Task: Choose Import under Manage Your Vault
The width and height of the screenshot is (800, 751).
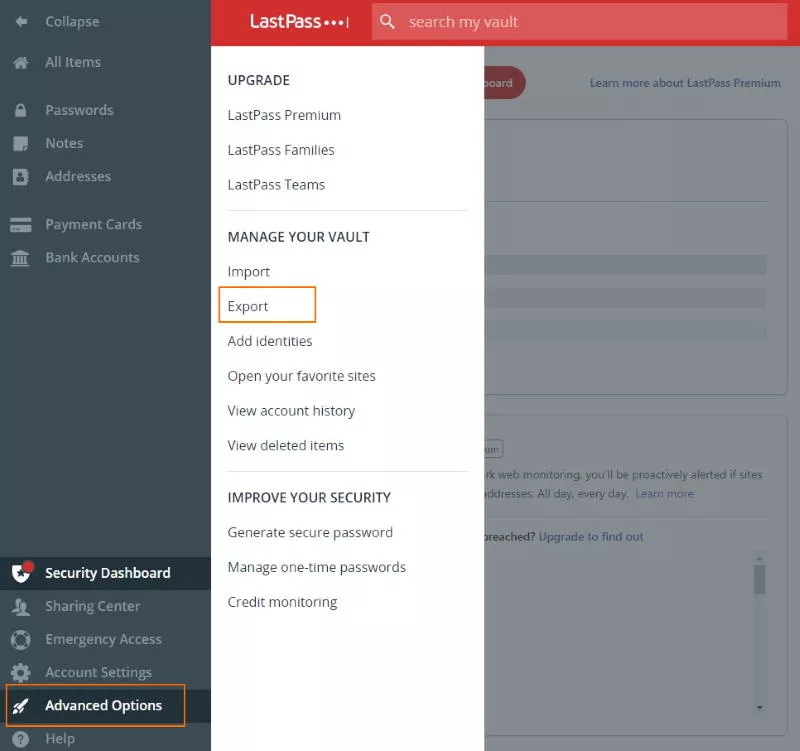Action: (248, 271)
